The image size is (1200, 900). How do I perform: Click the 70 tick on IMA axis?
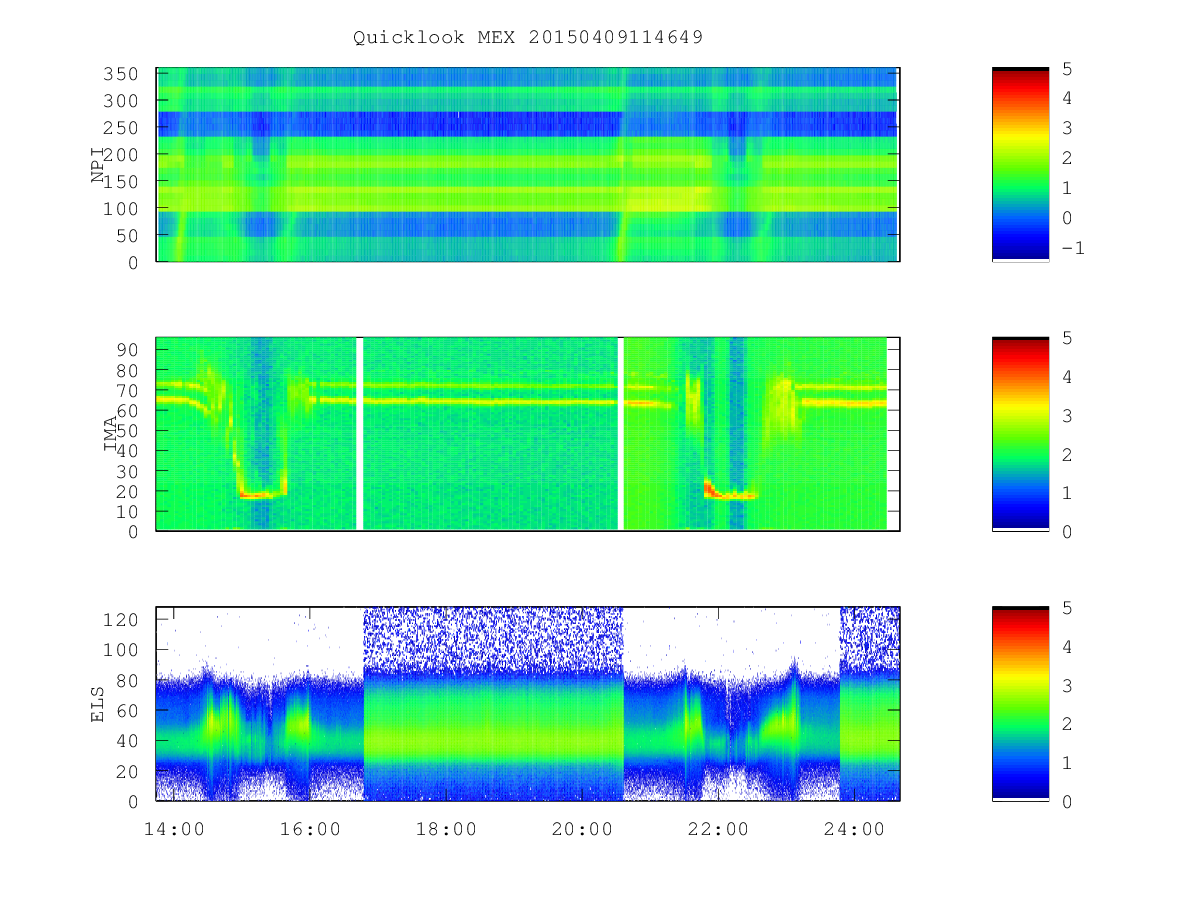coord(128,390)
